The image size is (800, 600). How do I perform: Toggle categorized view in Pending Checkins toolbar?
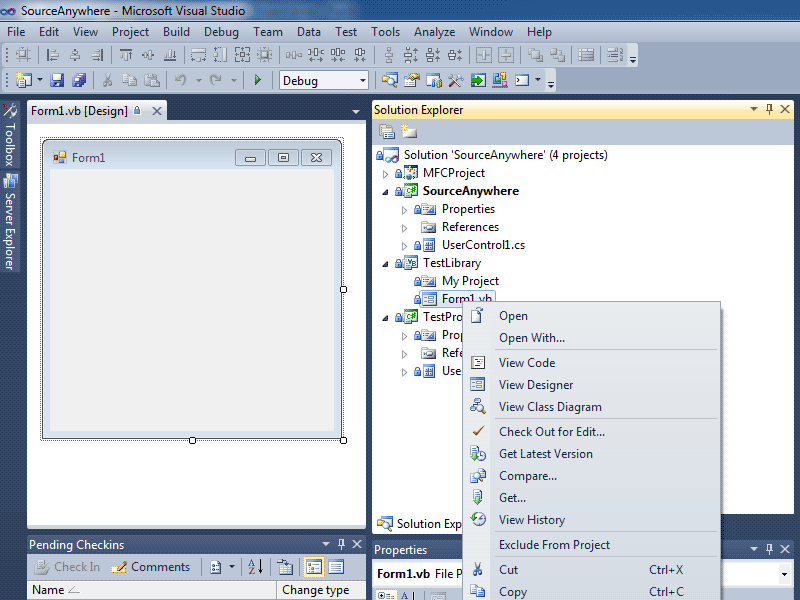315,566
